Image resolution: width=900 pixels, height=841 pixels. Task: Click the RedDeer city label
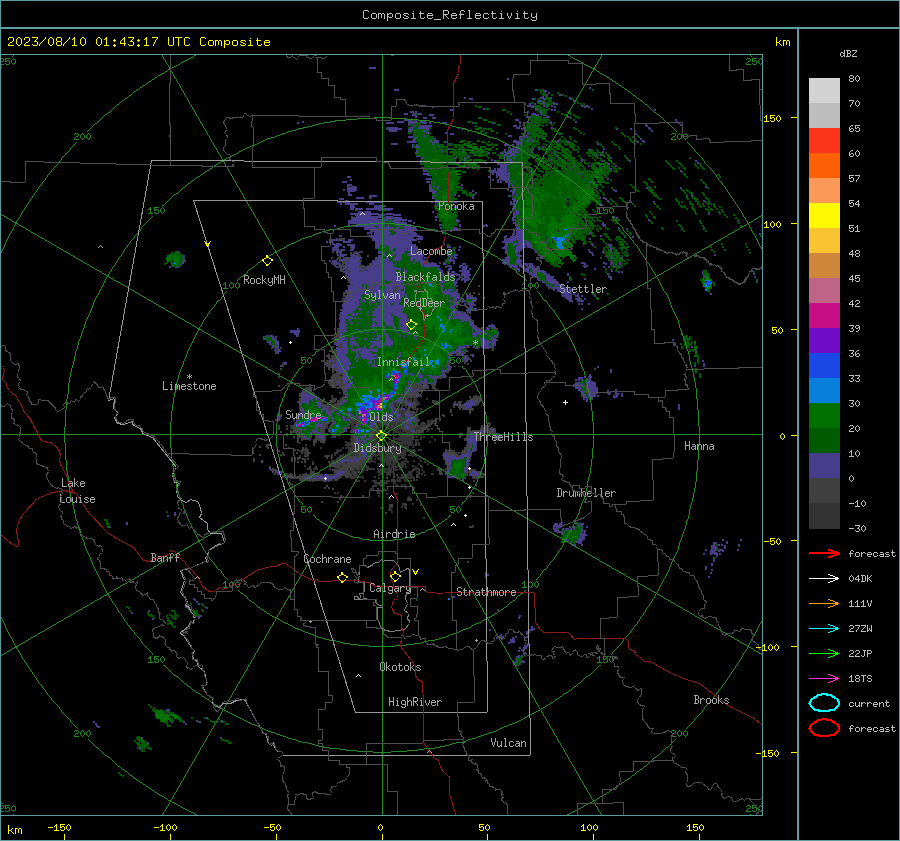[x=424, y=303]
